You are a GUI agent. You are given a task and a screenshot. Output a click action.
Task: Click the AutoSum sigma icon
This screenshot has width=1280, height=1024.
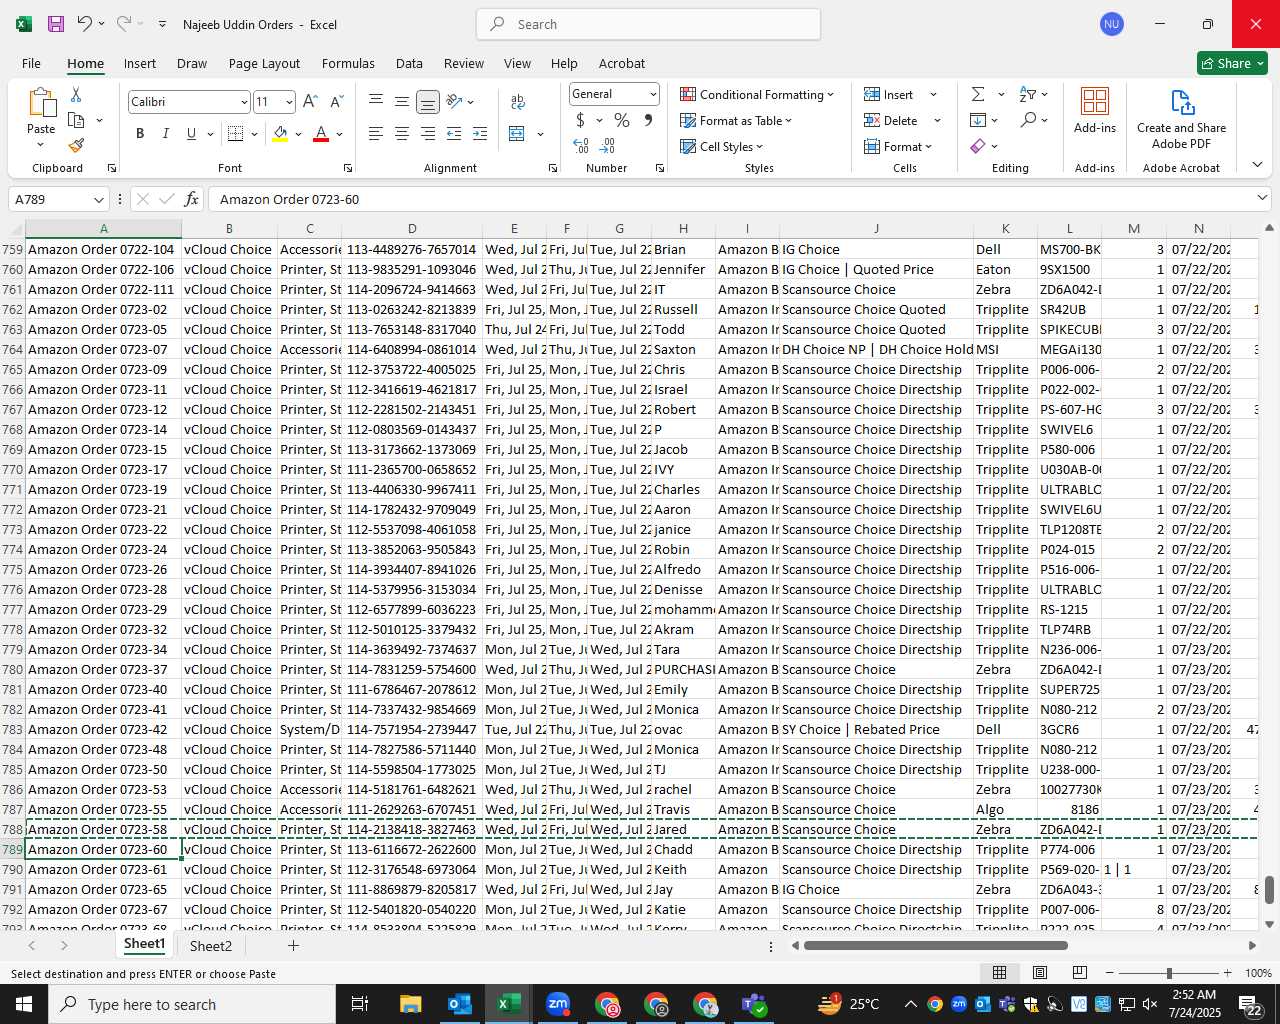coord(978,94)
